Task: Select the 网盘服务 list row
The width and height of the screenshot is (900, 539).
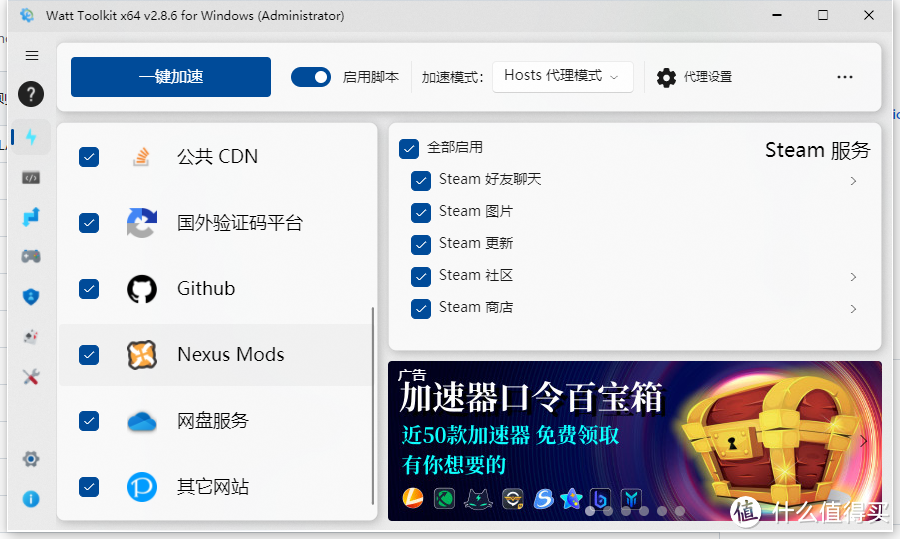Action: [215, 421]
